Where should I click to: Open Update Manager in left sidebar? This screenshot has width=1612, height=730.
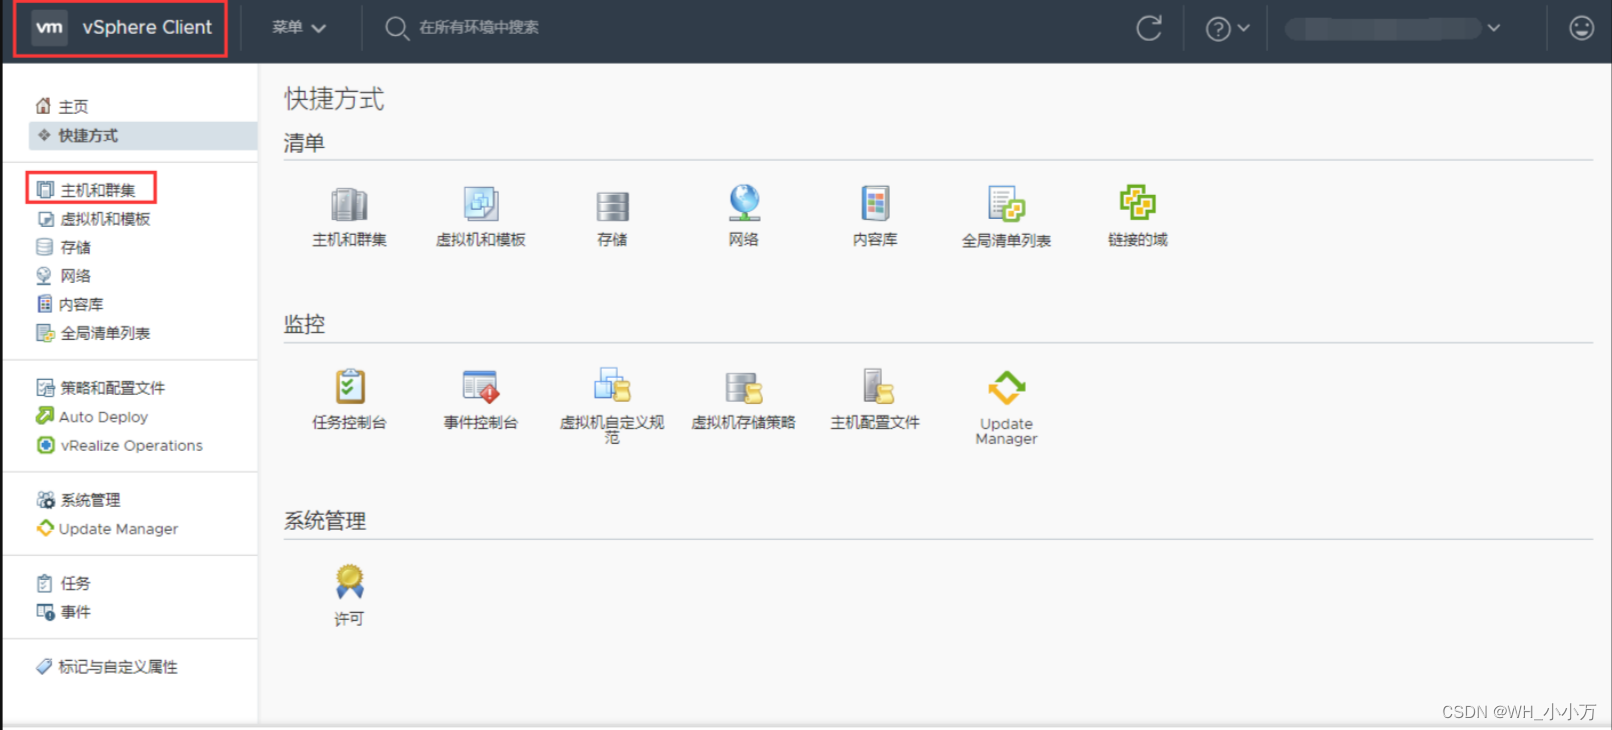(x=107, y=528)
